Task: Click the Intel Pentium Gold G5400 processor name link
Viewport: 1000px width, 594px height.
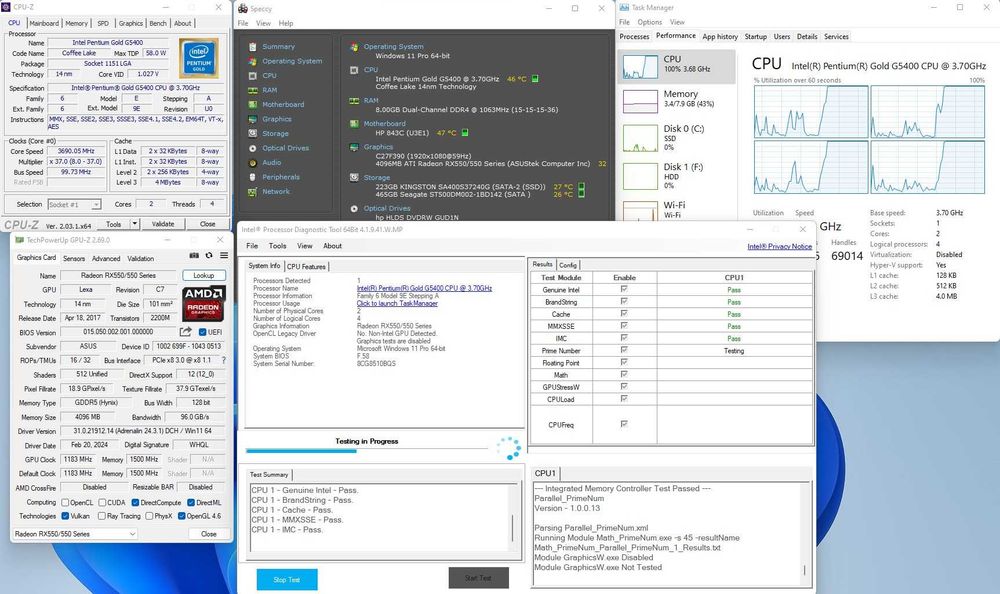Action: coord(424,288)
